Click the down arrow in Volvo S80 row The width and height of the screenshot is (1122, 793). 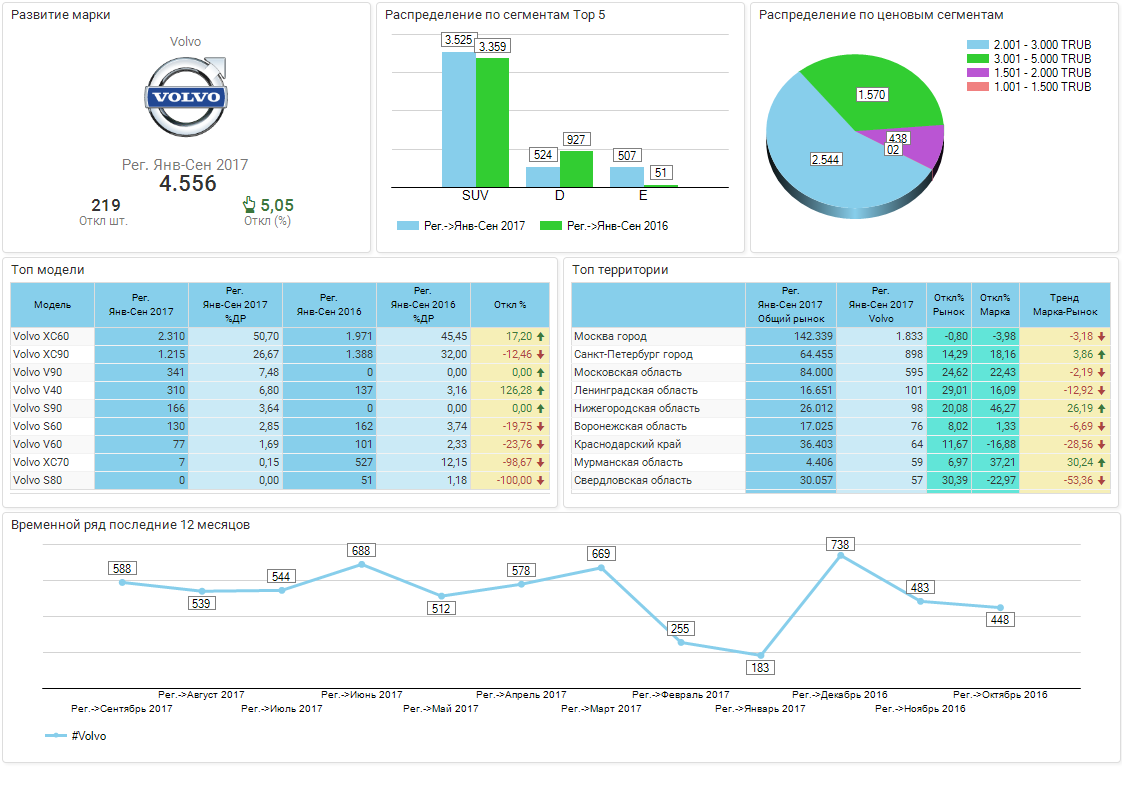(x=541, y=481)
